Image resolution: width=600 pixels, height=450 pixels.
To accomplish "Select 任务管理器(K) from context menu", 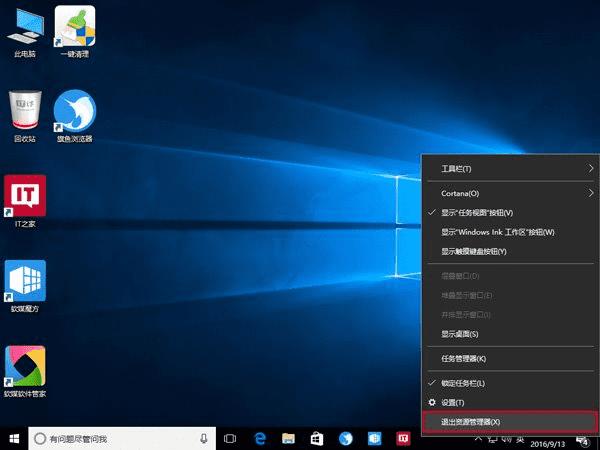I will point(463,358).
